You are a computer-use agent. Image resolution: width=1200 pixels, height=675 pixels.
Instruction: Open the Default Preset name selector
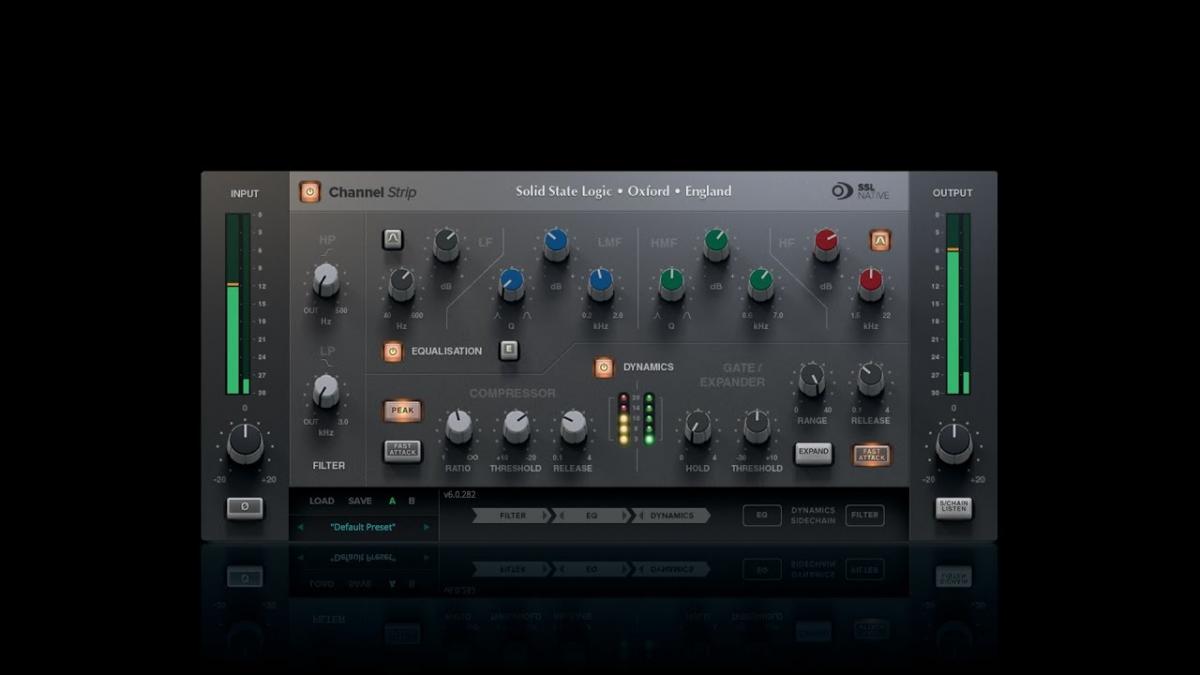[363, 527]
